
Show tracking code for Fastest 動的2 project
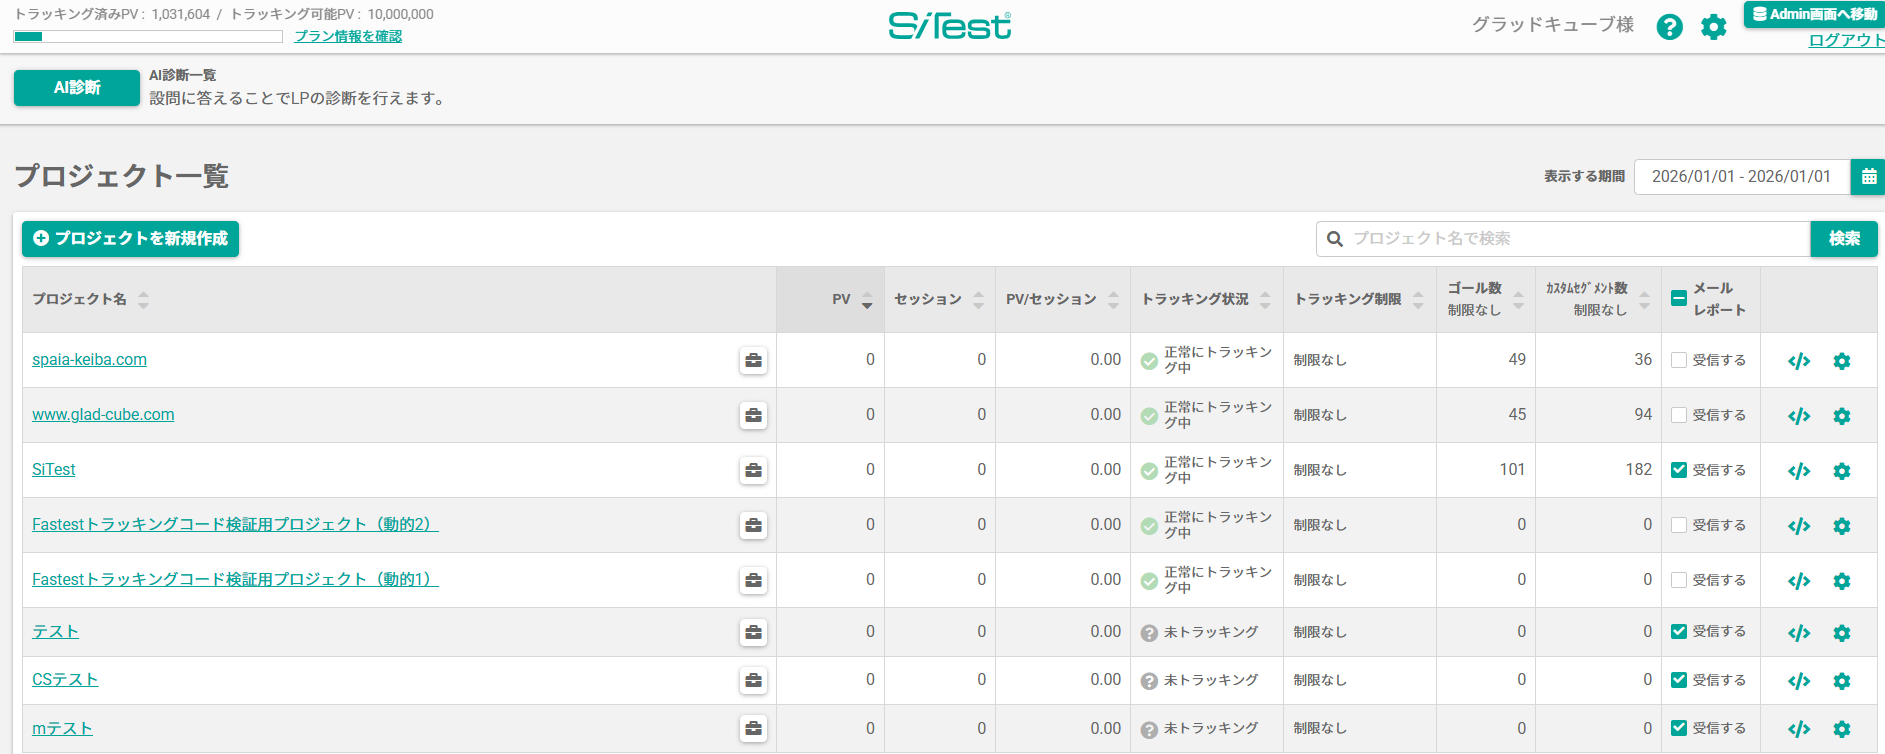click(x=1799, y=526)
